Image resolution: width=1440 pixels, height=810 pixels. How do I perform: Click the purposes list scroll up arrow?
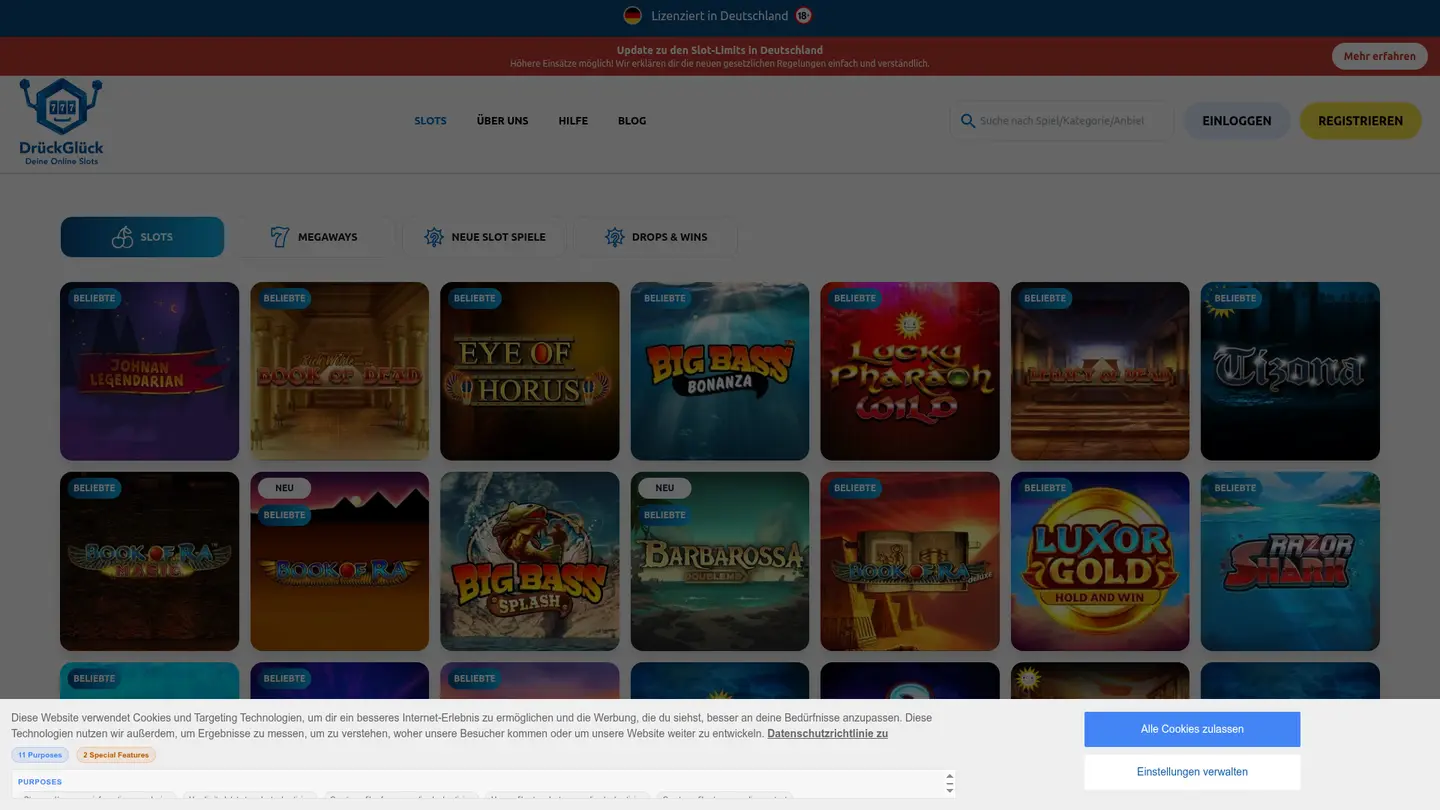950,776
